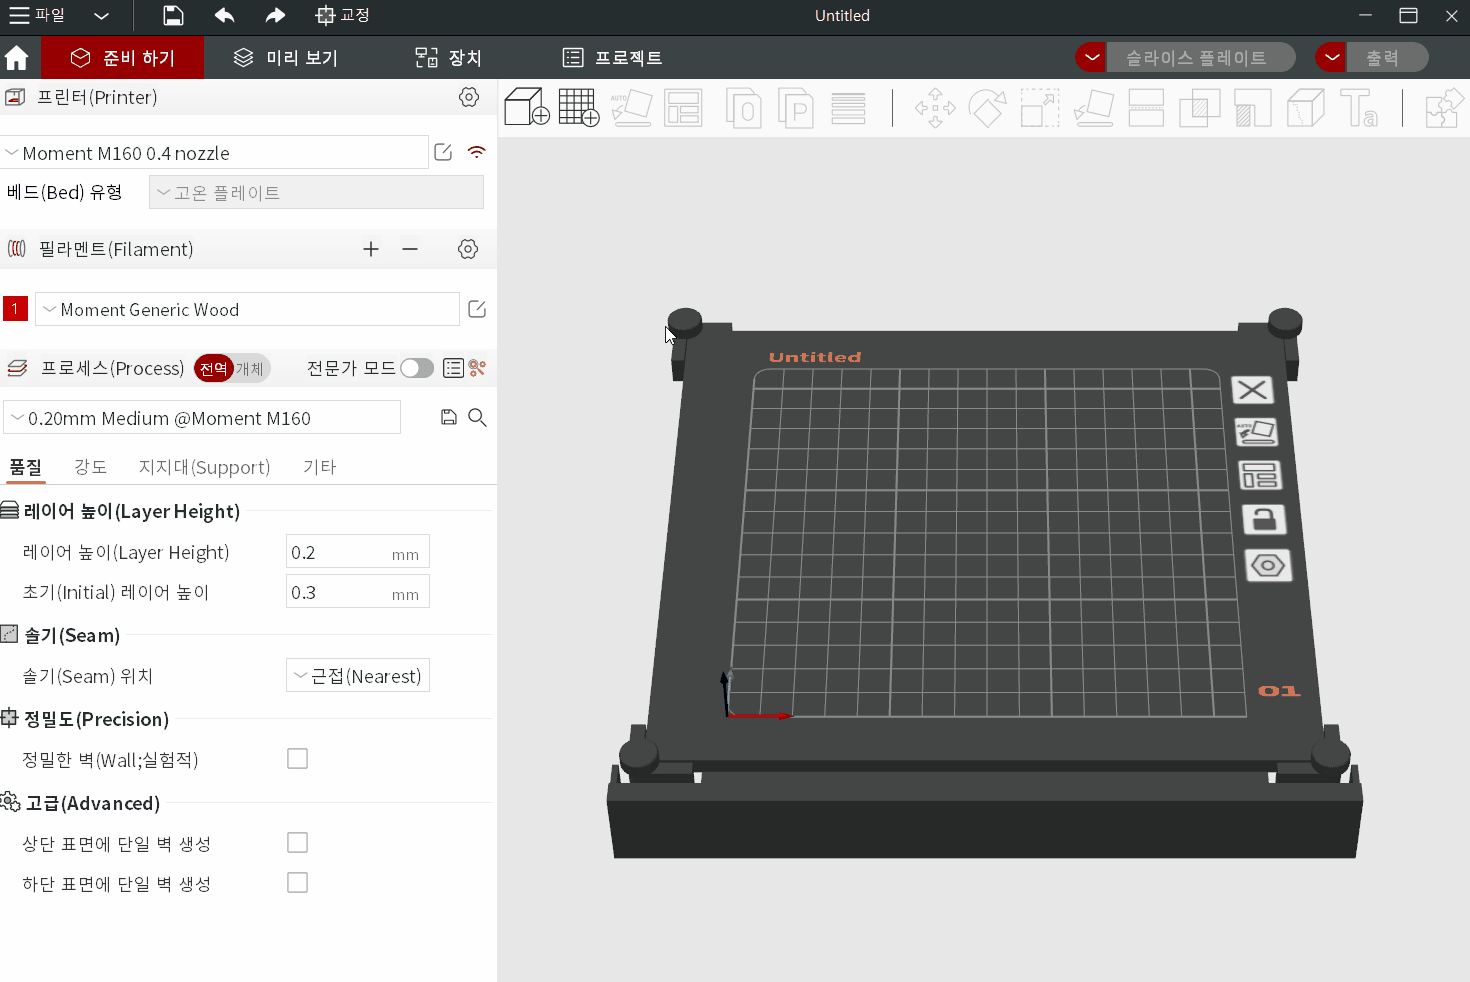Edit the Moment Generic Wood filament preset
Image resolution: width=1470 pixels, height=982 pixels.
tap(477, 309)
